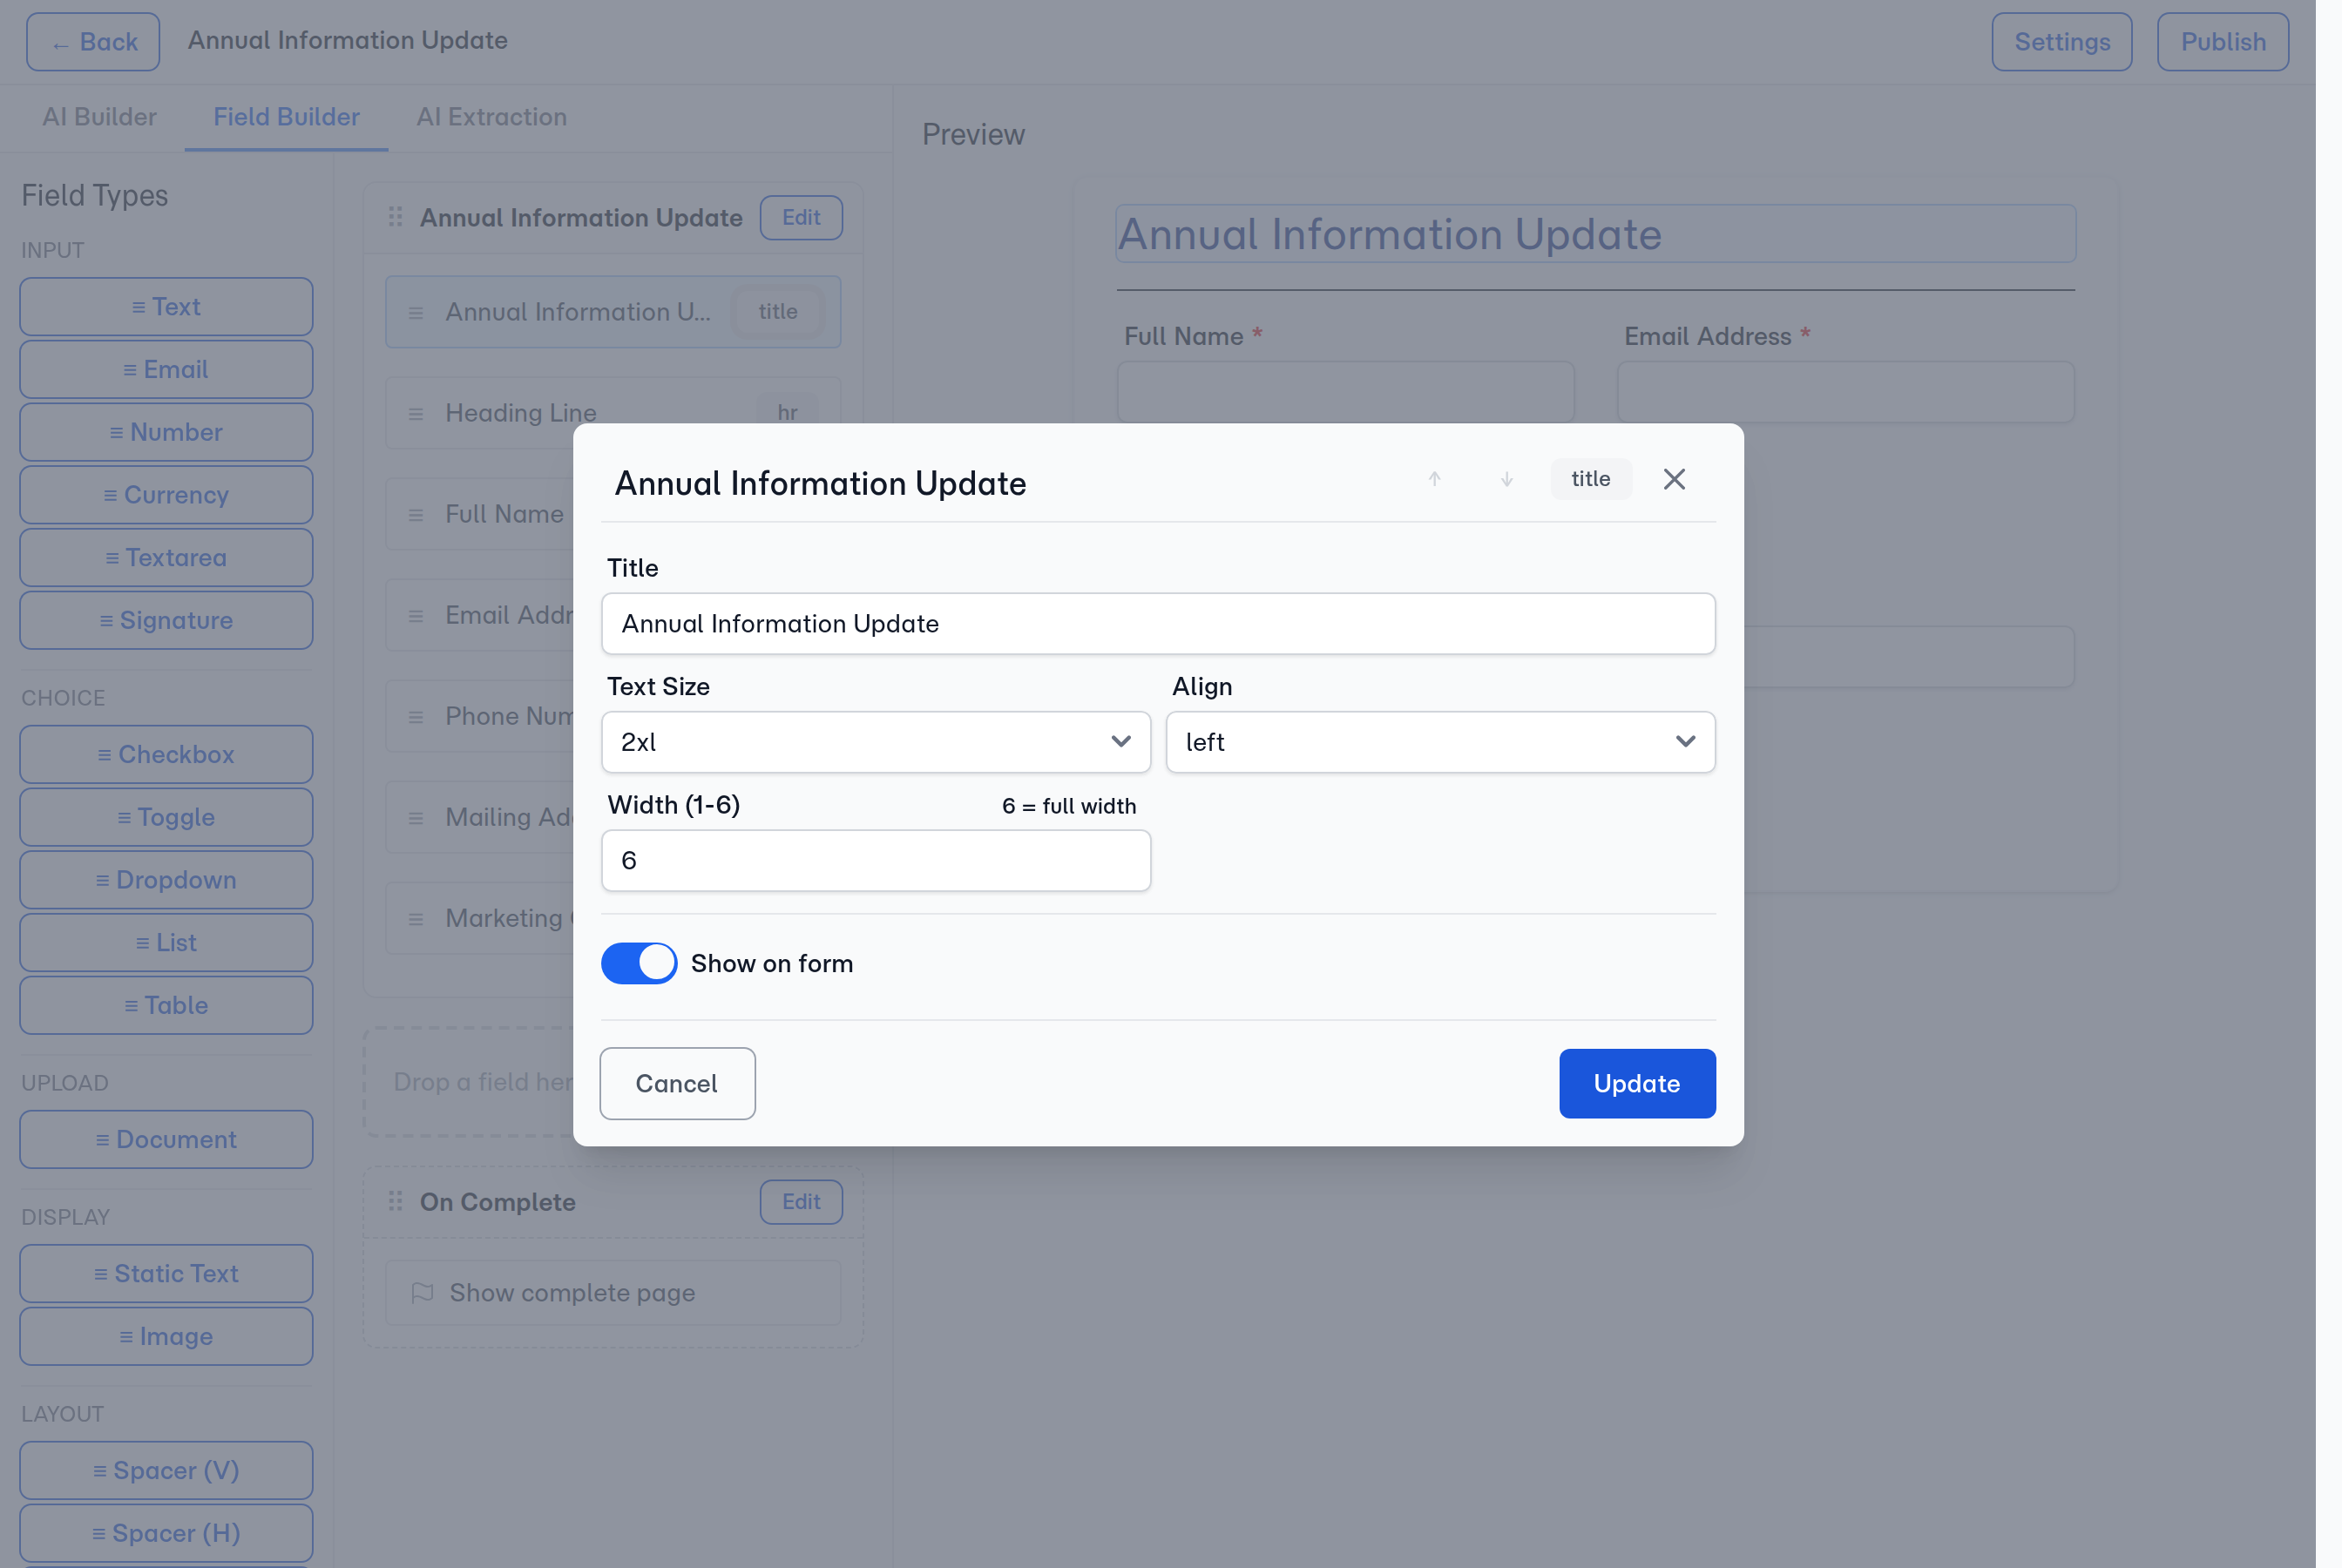
Task: Add a Textarea field type
Action: click(166, 558)
